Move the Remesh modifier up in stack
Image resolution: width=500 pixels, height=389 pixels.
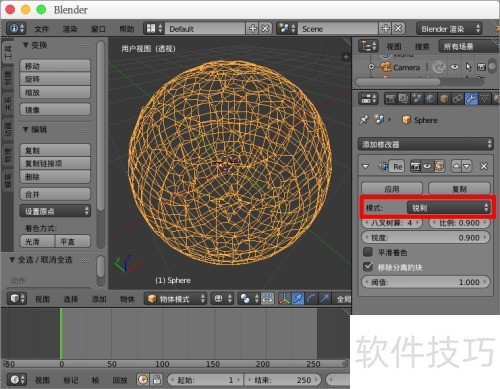456,166
